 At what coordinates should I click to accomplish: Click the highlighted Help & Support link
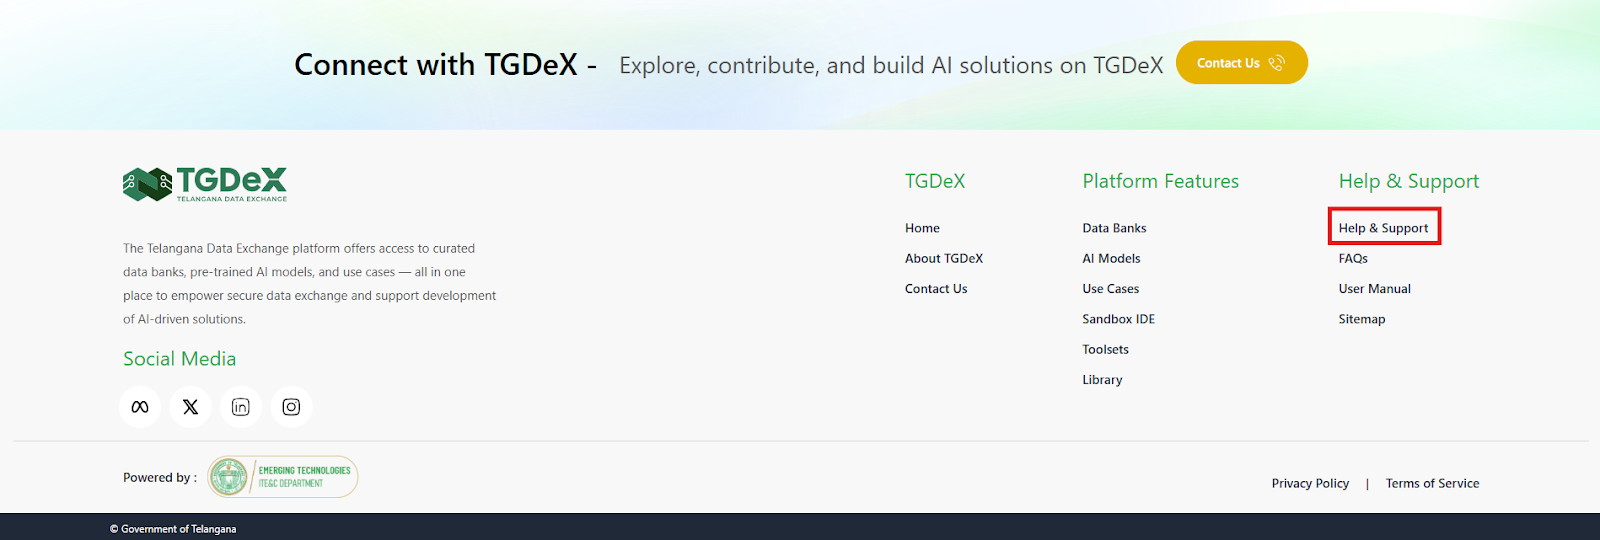pyautogui.click(x=1383, y=228)
